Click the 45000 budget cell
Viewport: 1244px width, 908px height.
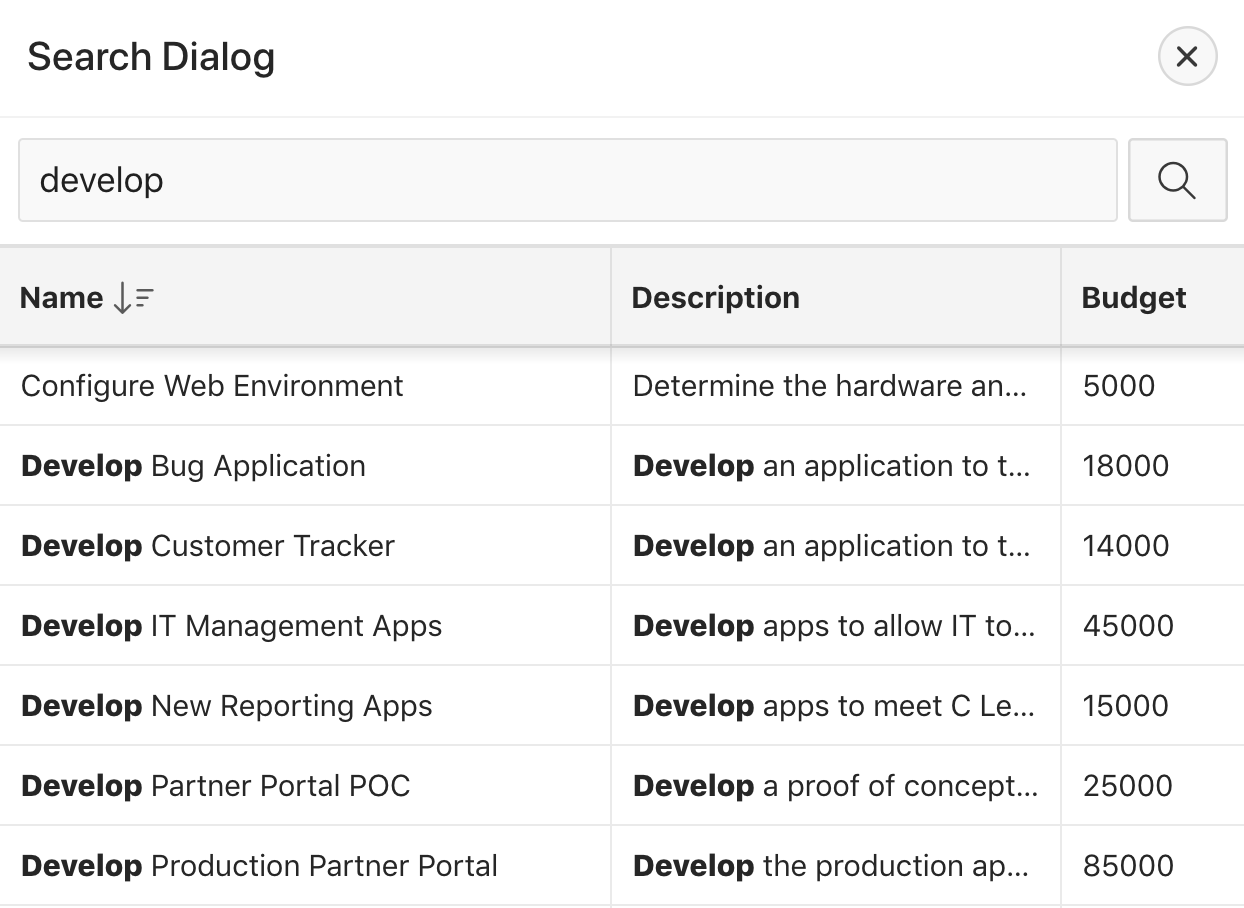tap(1128, 626)
